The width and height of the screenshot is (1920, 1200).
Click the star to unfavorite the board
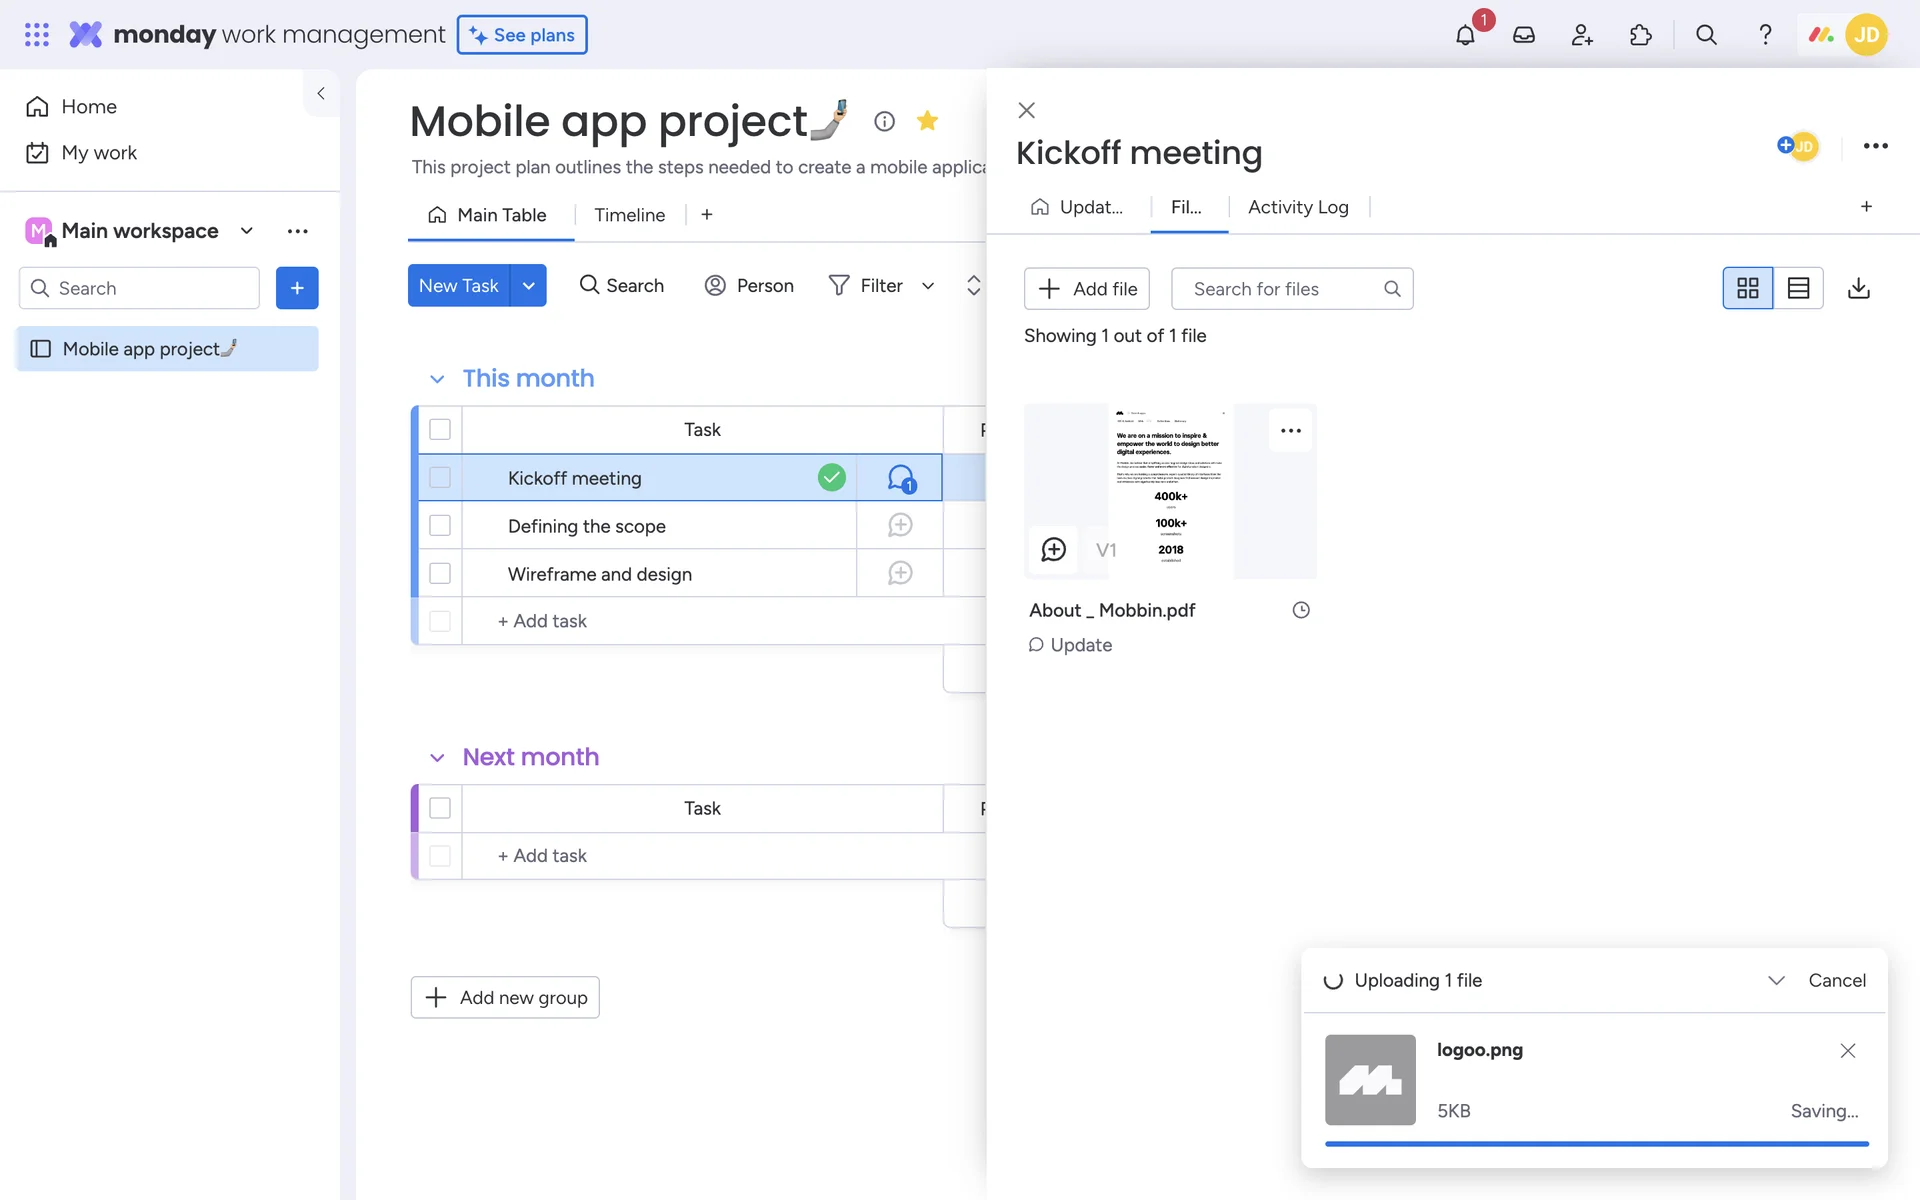[x=927, y=121]
